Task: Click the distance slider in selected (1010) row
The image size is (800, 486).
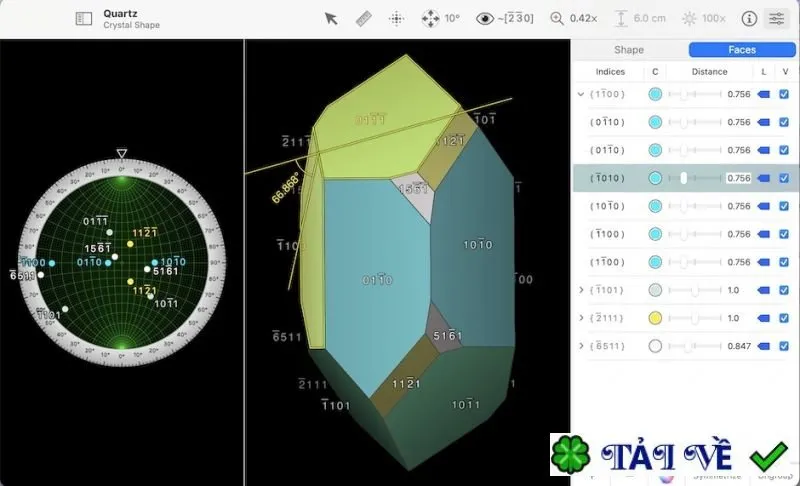Action: [694, 178]
